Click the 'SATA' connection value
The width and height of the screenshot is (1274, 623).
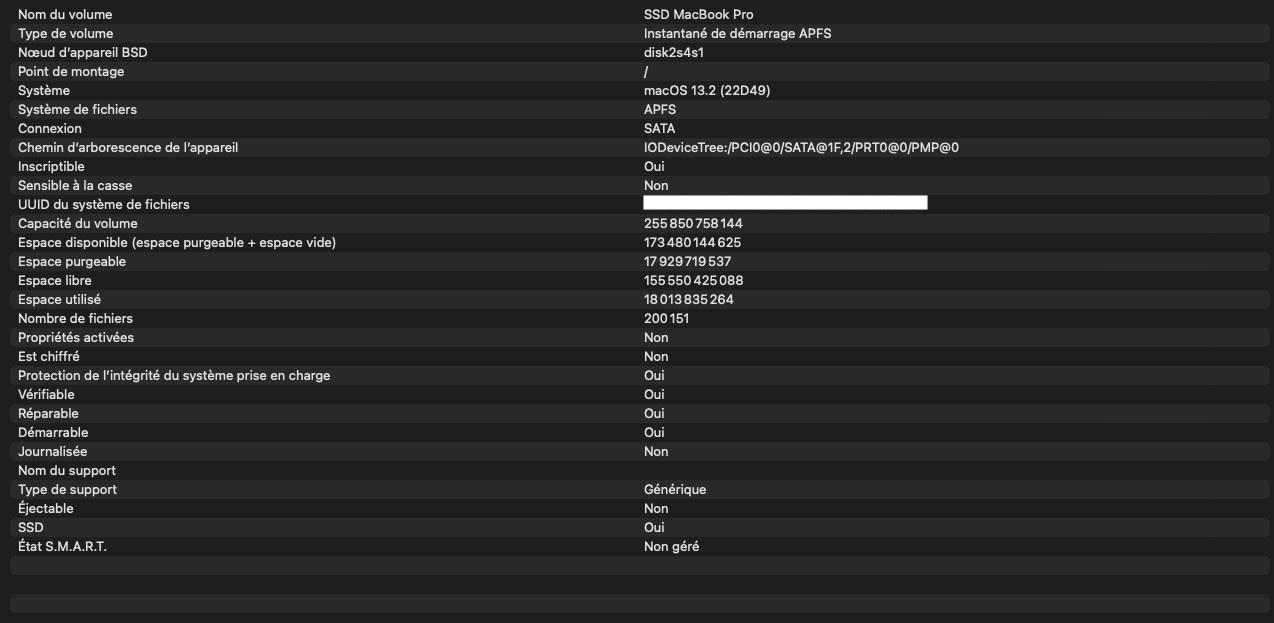[660, 129]
